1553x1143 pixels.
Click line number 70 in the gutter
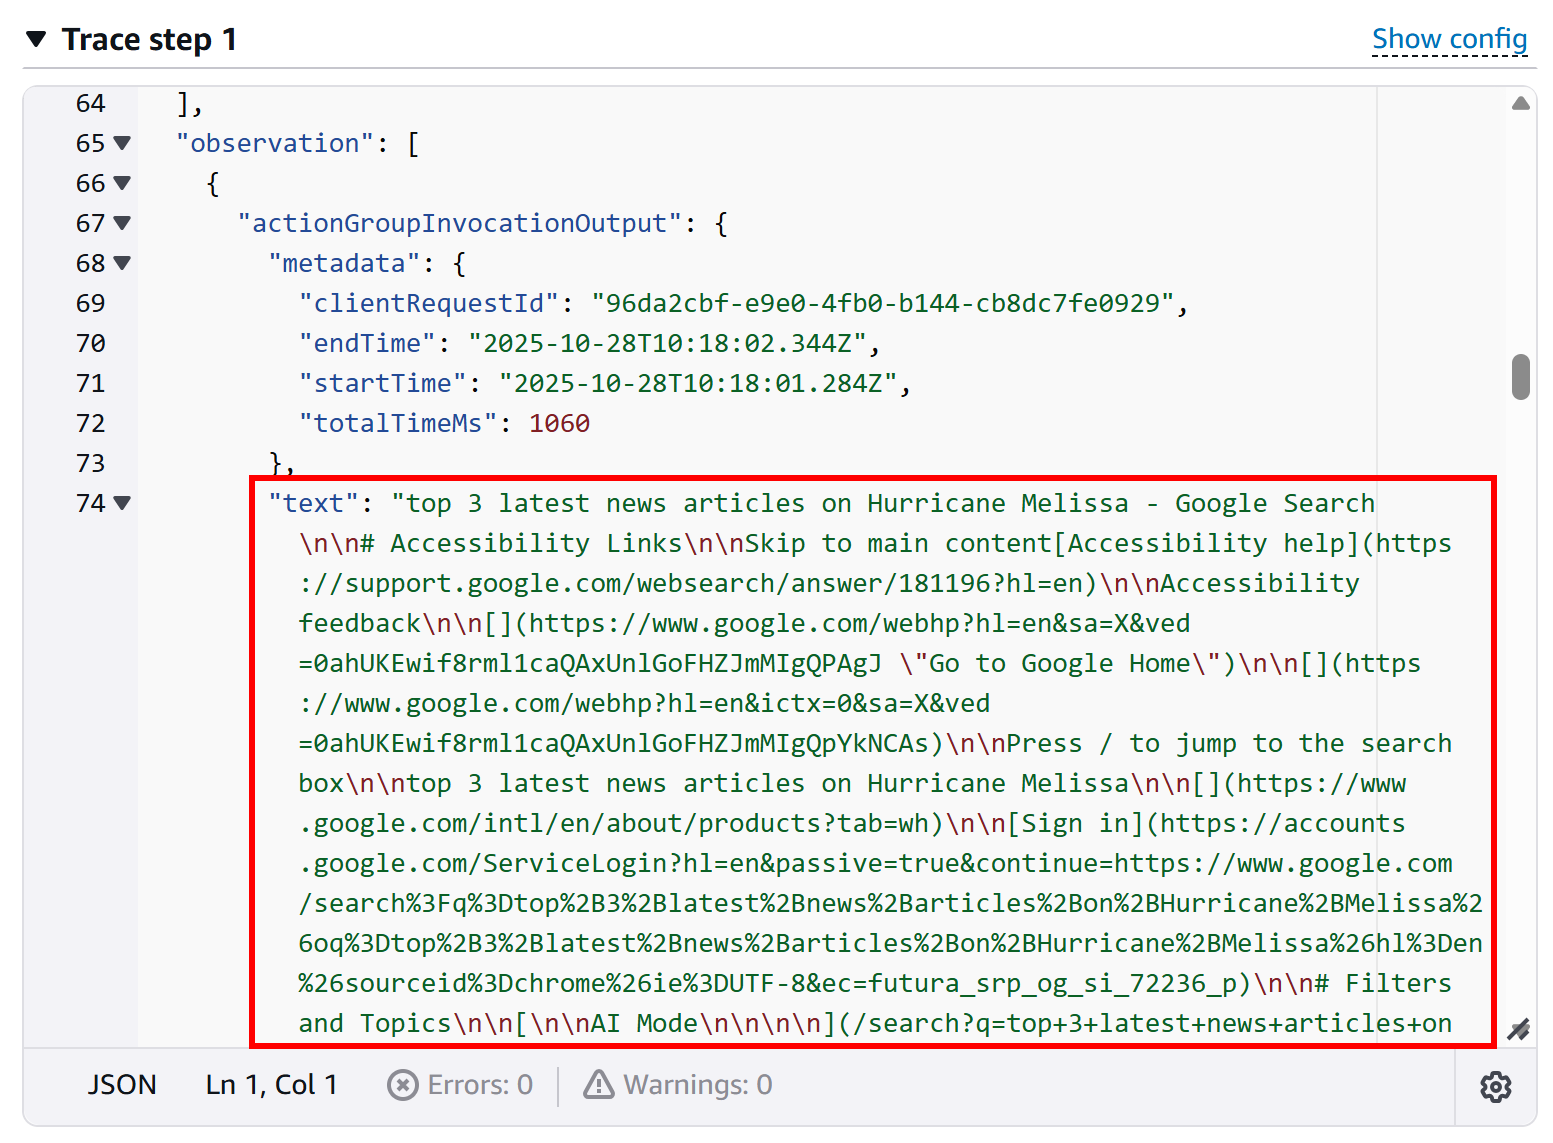click(90, 342)
